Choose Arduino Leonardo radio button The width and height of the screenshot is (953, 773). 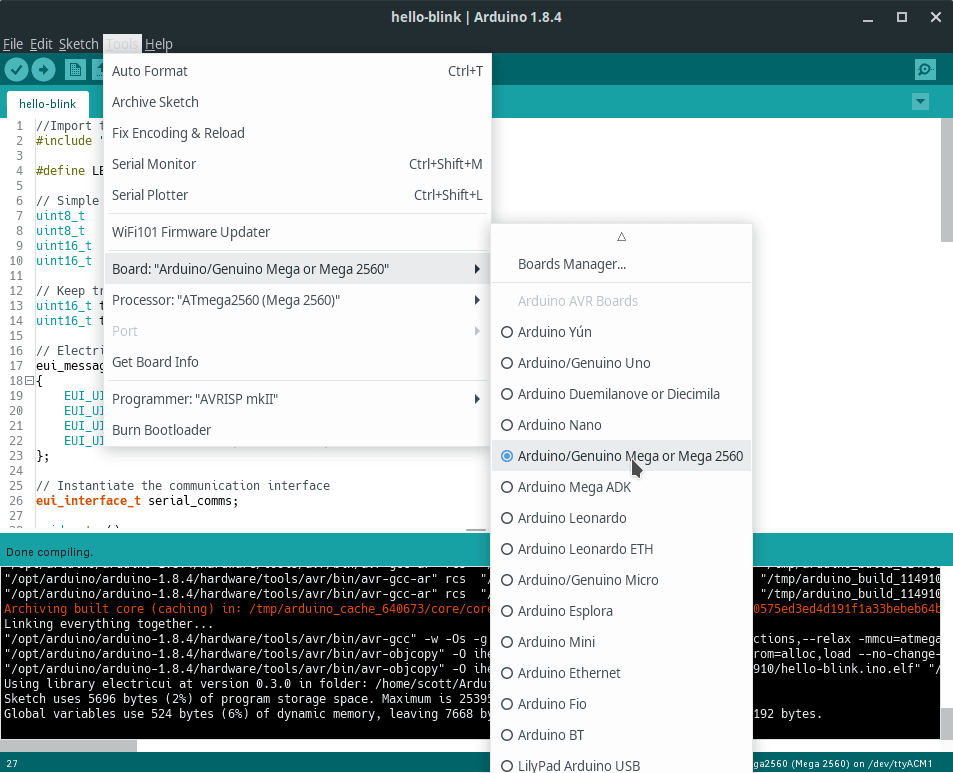[x=507, y=518]
